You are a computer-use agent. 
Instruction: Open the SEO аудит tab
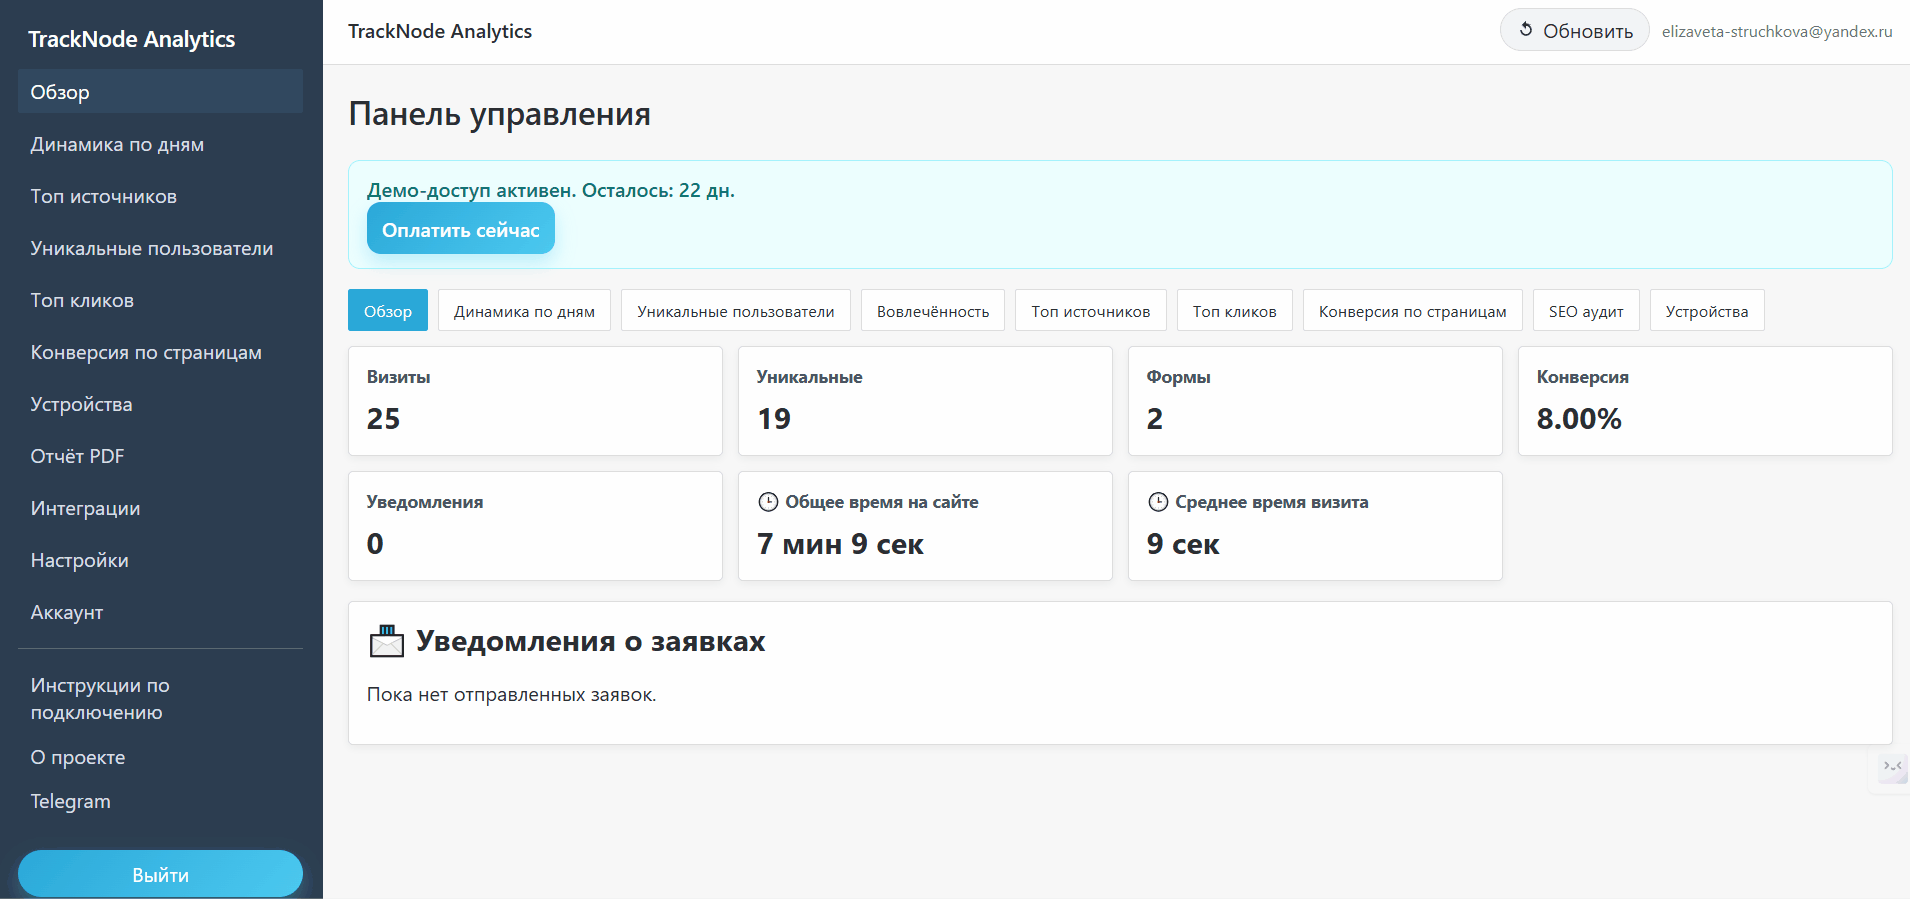tap(1585, 311)
